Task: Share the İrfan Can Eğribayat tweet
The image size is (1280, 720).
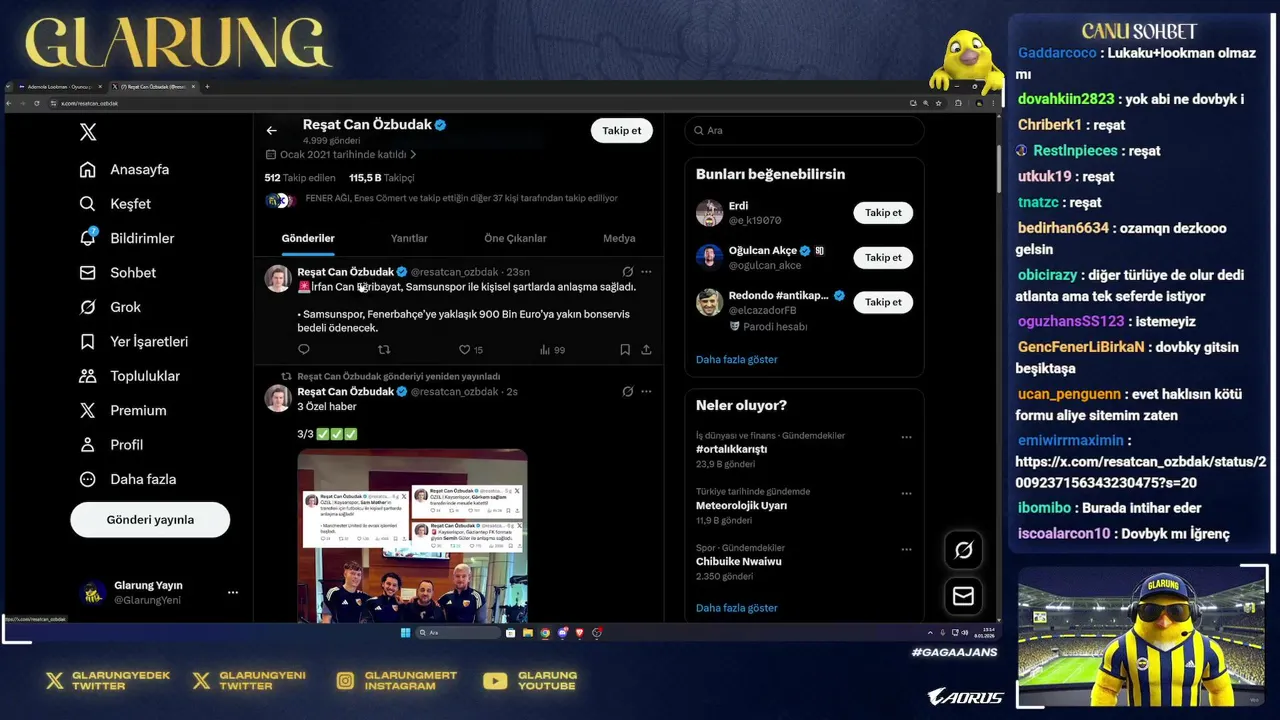Action: (x=646, y=350)
